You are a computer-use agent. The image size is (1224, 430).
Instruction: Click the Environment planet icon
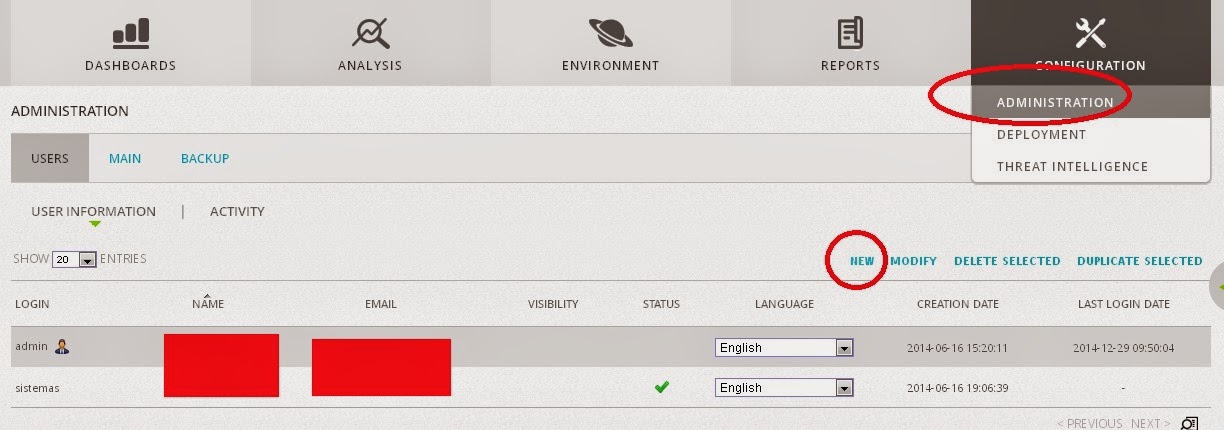click(610, 34)
